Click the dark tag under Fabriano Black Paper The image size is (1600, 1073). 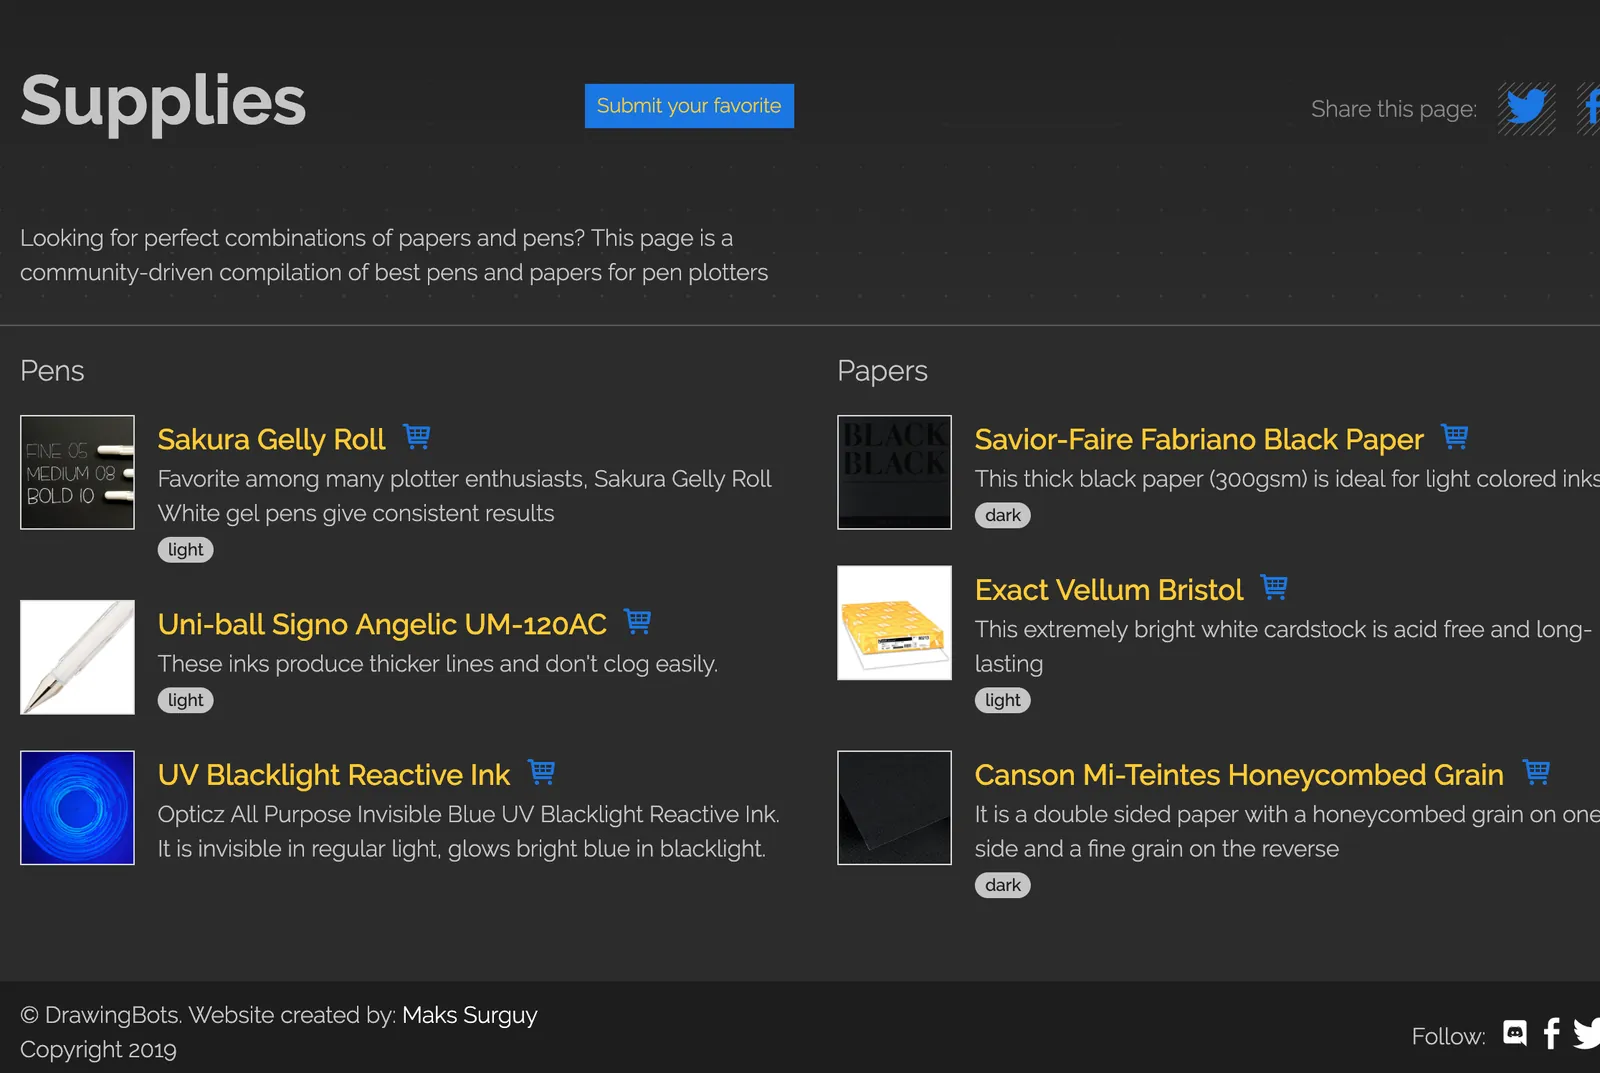point(1003,515)
